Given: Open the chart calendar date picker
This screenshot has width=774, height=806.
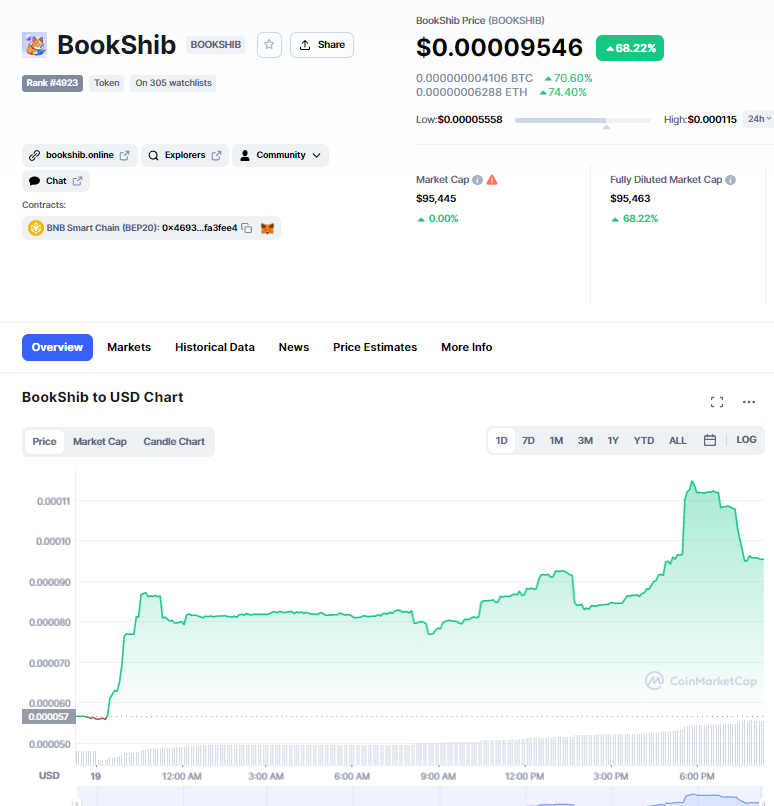Looking at the screenshot, I should (710, 440).
